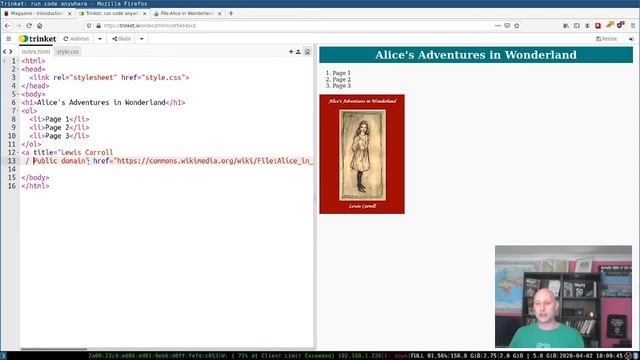Click the browser forward arrow

[x=18, y=25]
